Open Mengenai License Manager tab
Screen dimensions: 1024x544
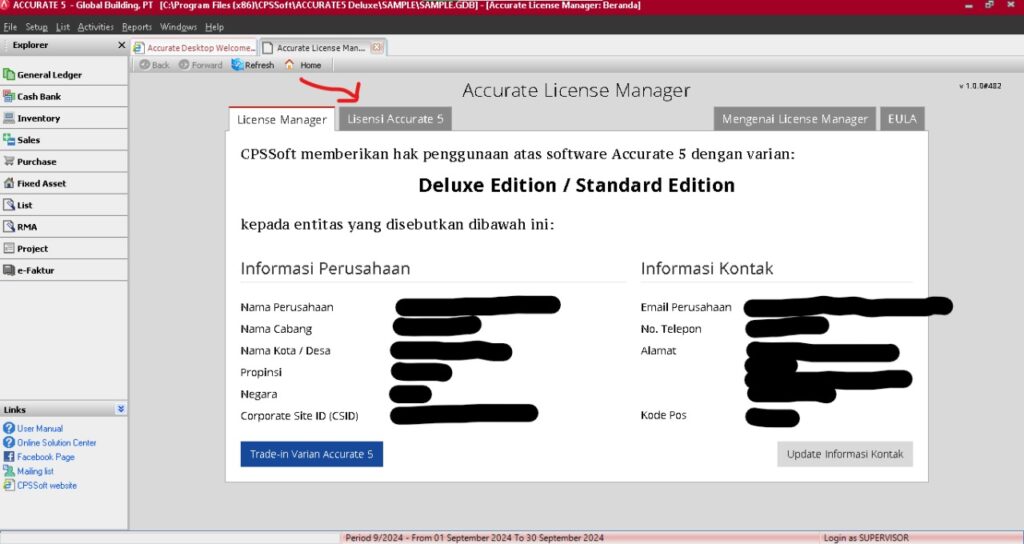click(795, 119)
